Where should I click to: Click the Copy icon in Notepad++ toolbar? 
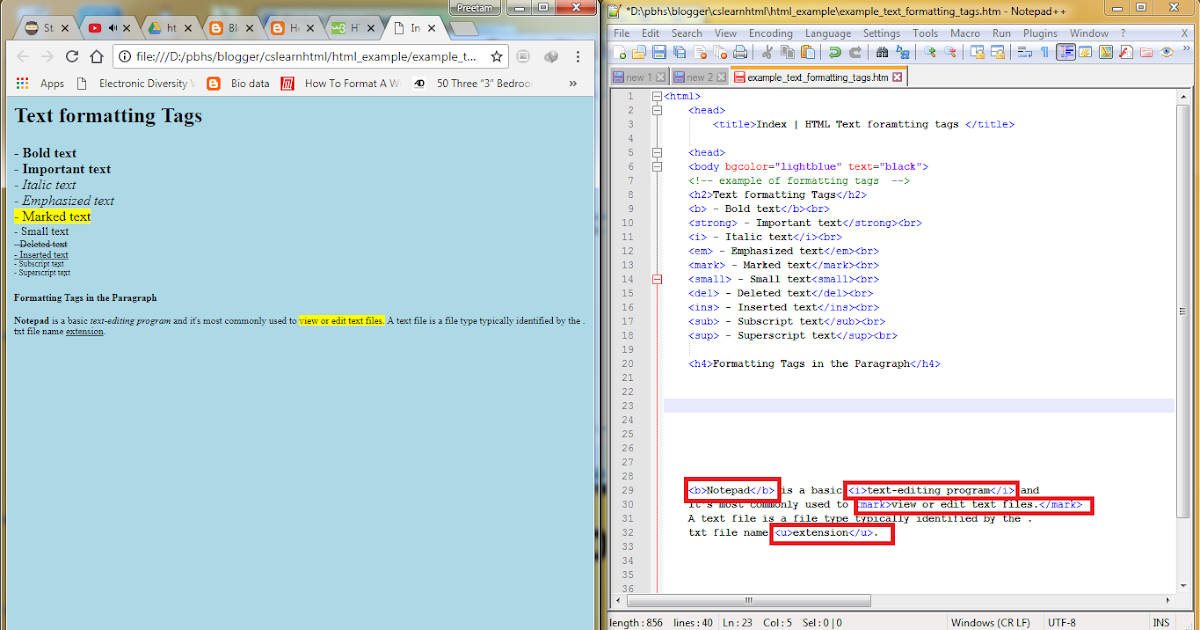pos(788,52)
